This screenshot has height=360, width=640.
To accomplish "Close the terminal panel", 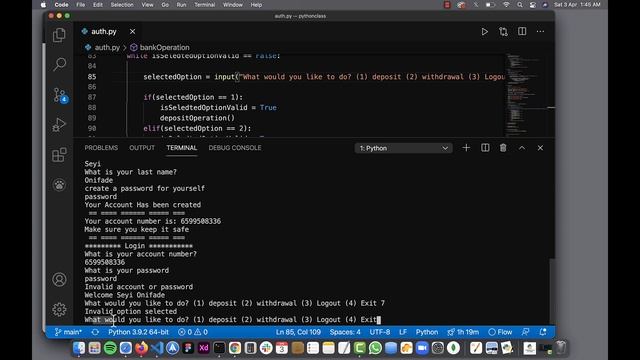I will [540, 148].
